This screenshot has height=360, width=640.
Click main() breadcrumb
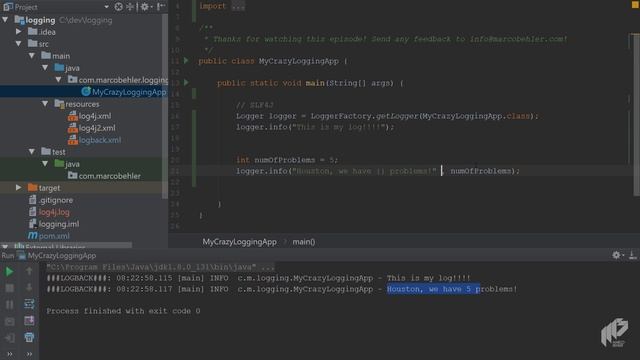[x=304, y=242]
